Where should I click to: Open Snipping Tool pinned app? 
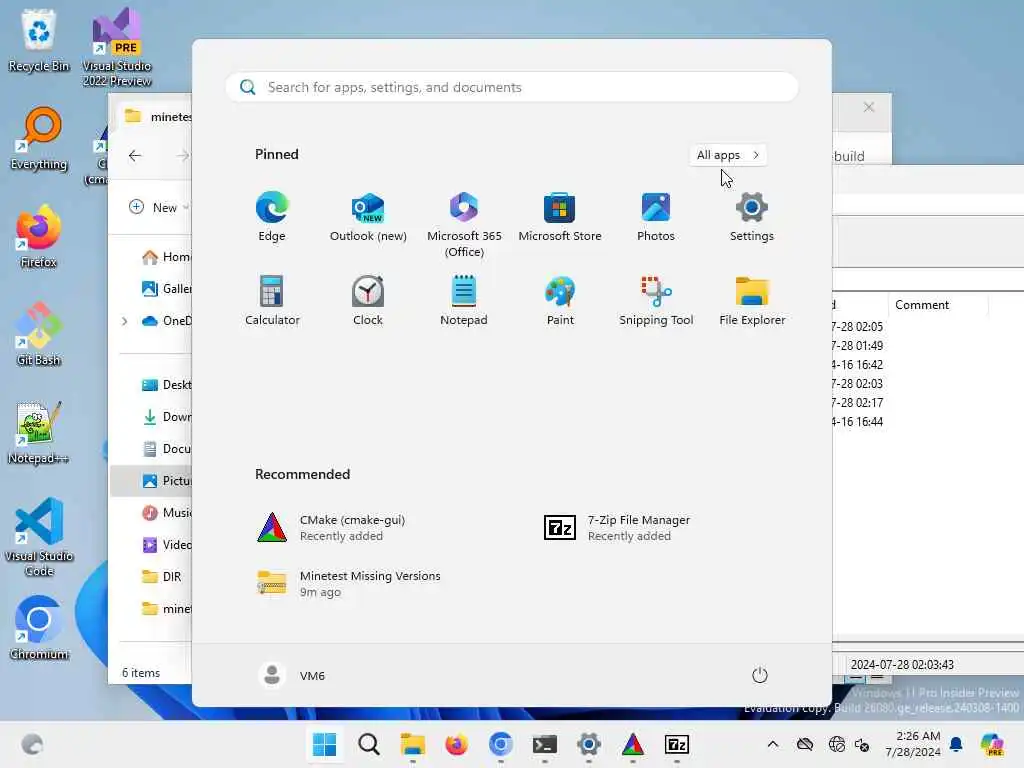pyautogui.click(x=656, y=300)
